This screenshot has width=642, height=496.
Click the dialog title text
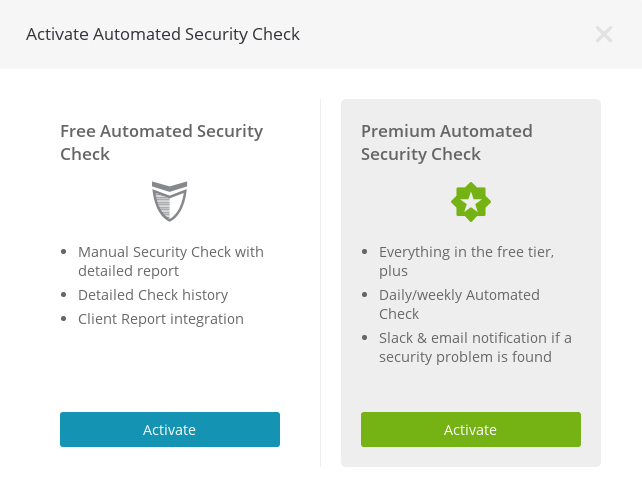pos(163,34)
